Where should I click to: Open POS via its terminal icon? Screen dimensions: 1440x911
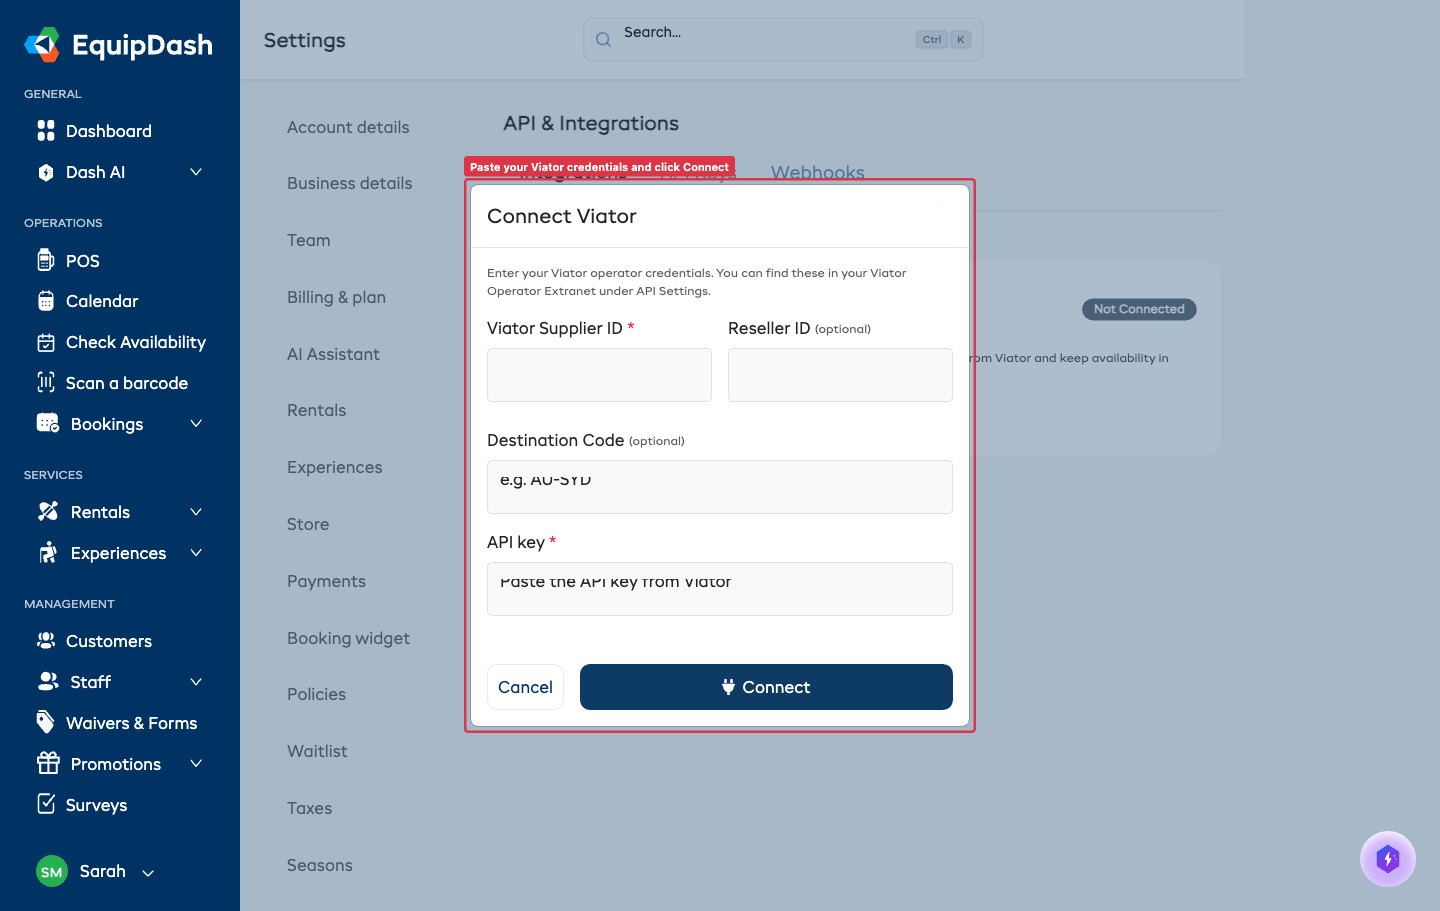pyautogui.click(x=46, y=260)
